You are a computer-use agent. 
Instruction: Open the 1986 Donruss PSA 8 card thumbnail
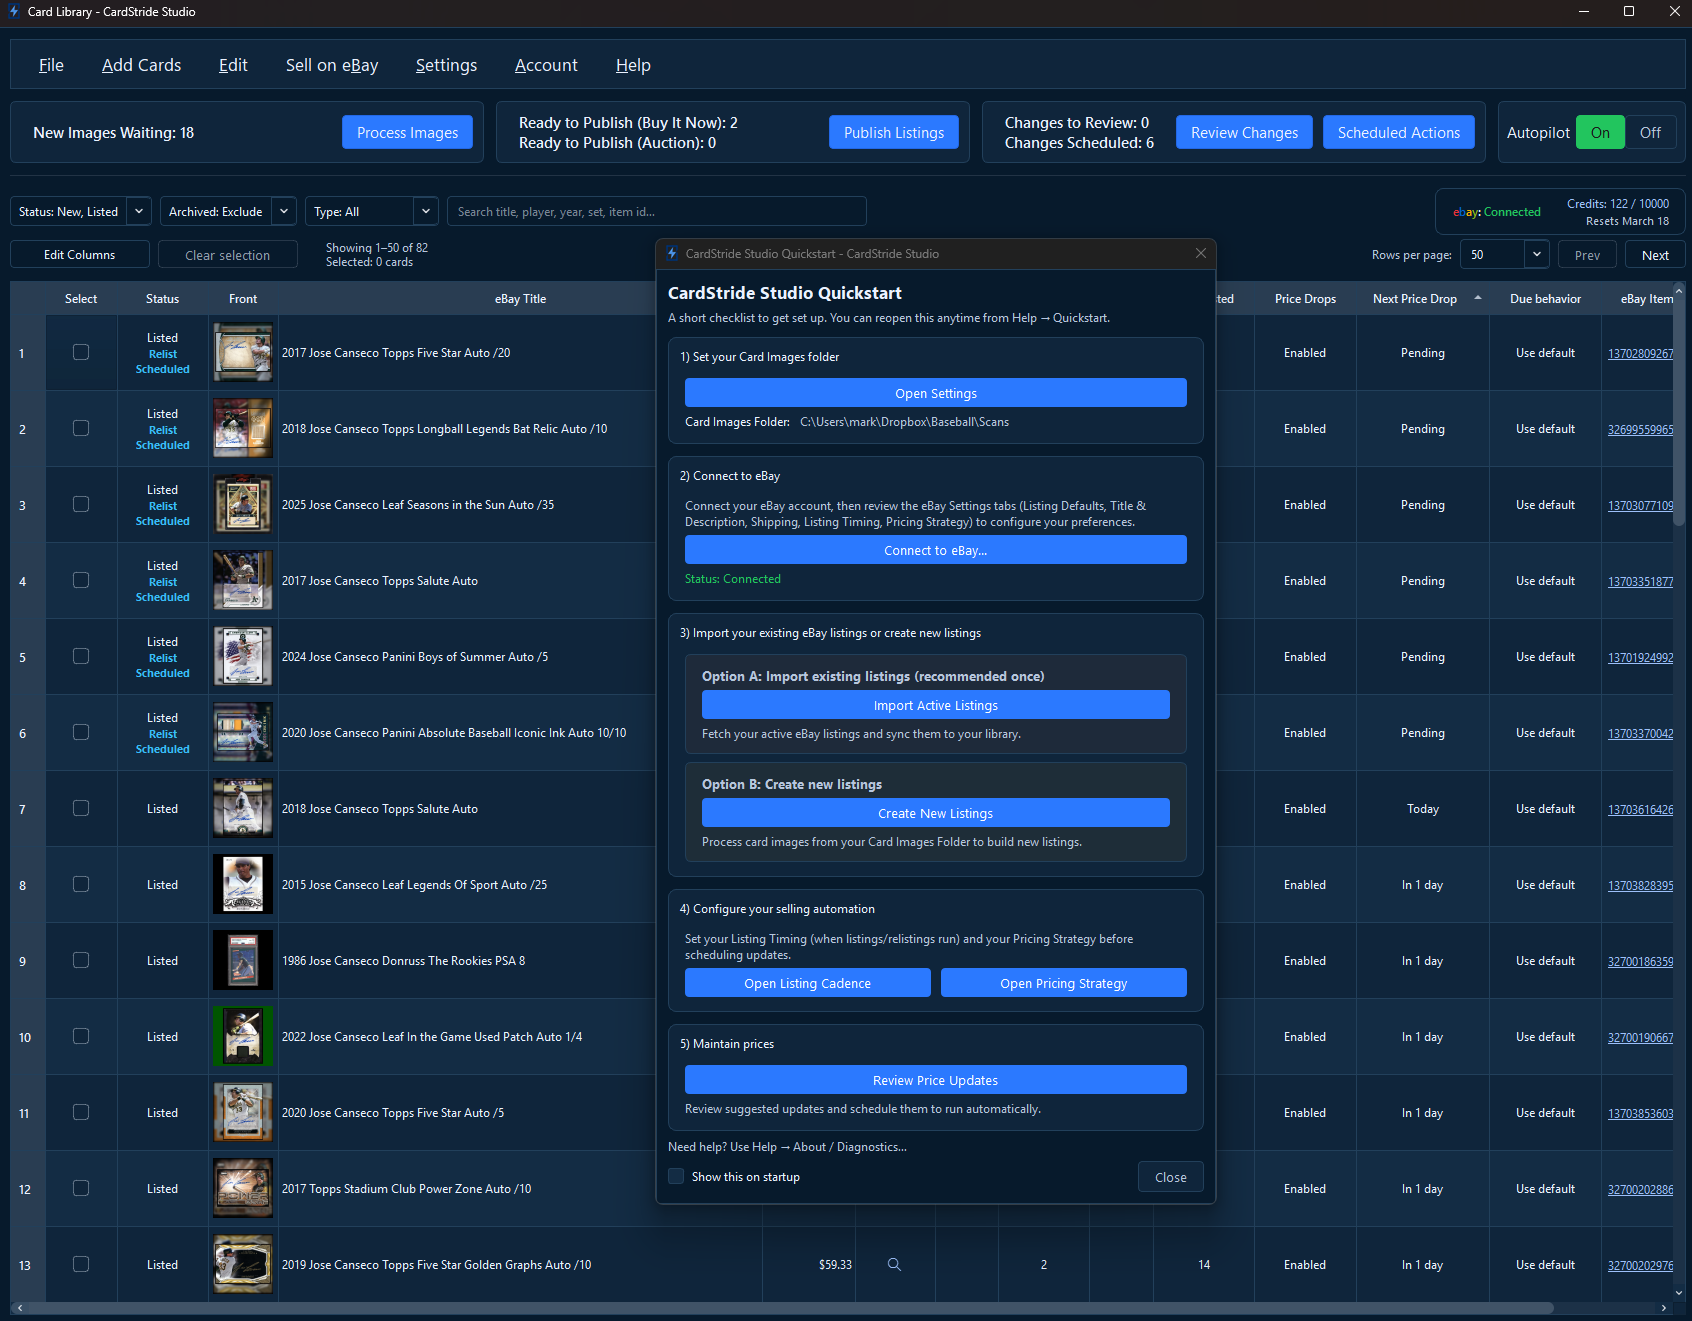[x=243, y=961]
